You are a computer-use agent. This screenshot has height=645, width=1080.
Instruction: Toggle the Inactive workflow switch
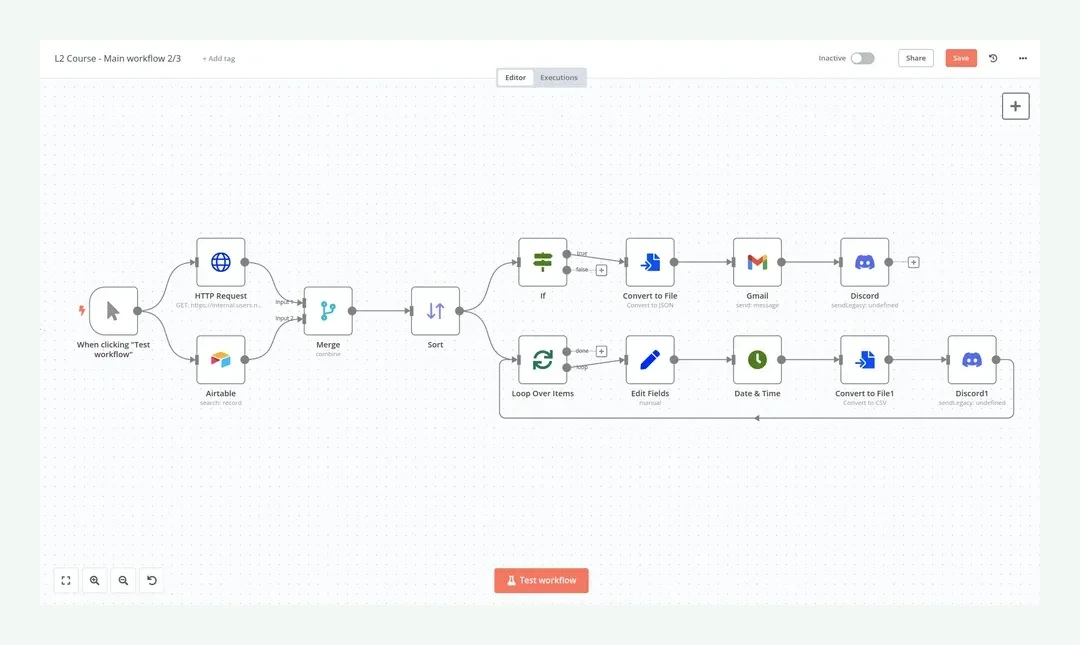point(862,58)
